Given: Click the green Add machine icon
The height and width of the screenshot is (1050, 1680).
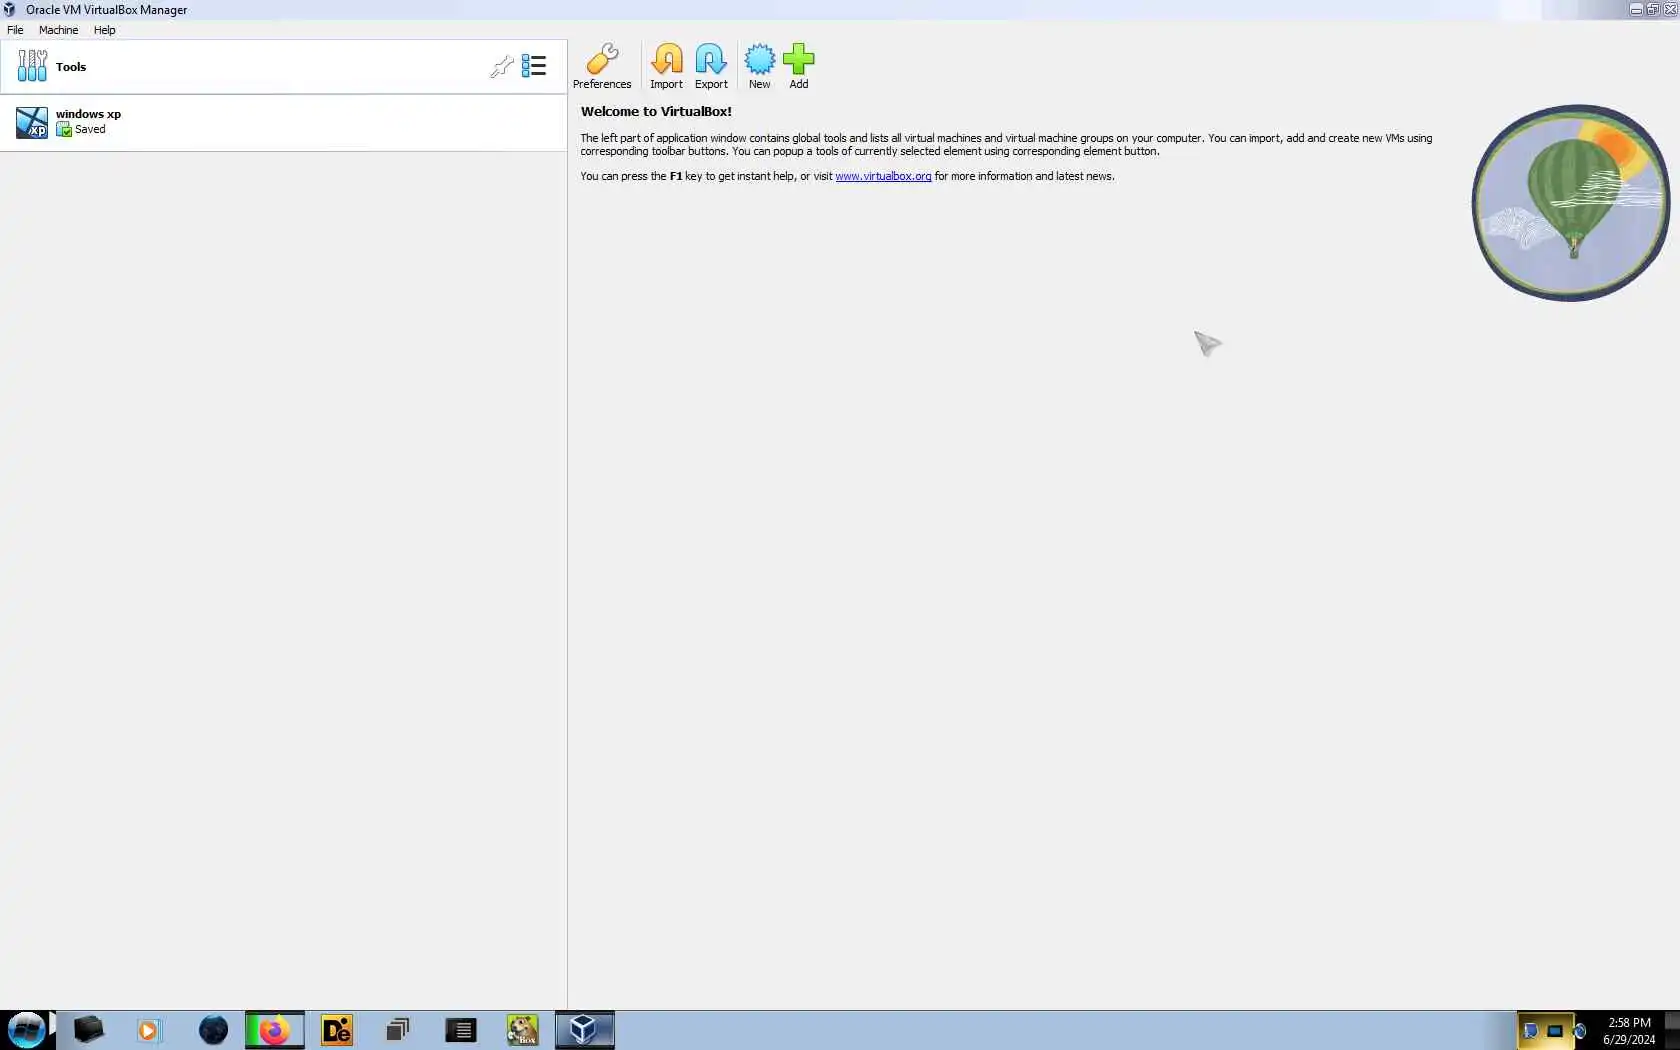Looking at the screenshot, I should (x=798, y=66).
